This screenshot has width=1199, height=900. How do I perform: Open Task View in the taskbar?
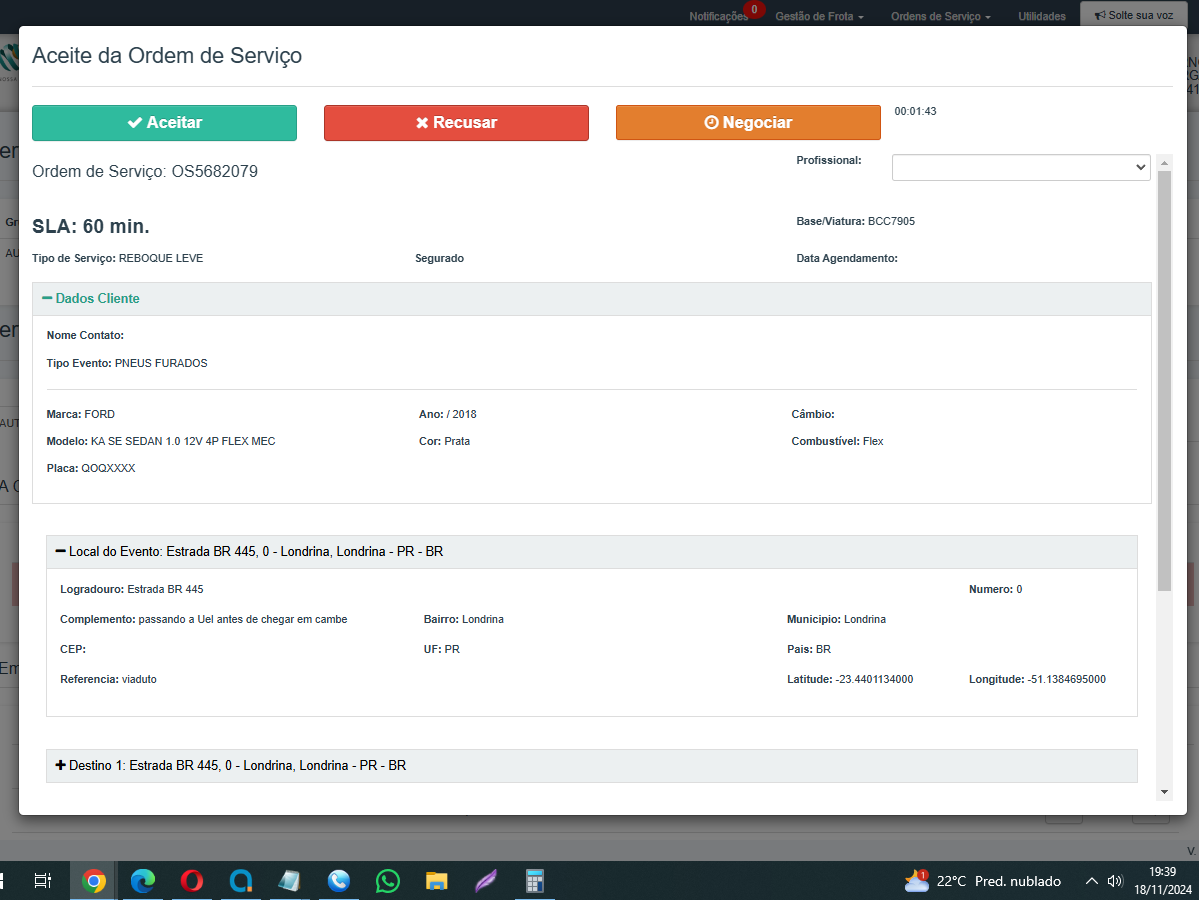[x=43, y=881]
